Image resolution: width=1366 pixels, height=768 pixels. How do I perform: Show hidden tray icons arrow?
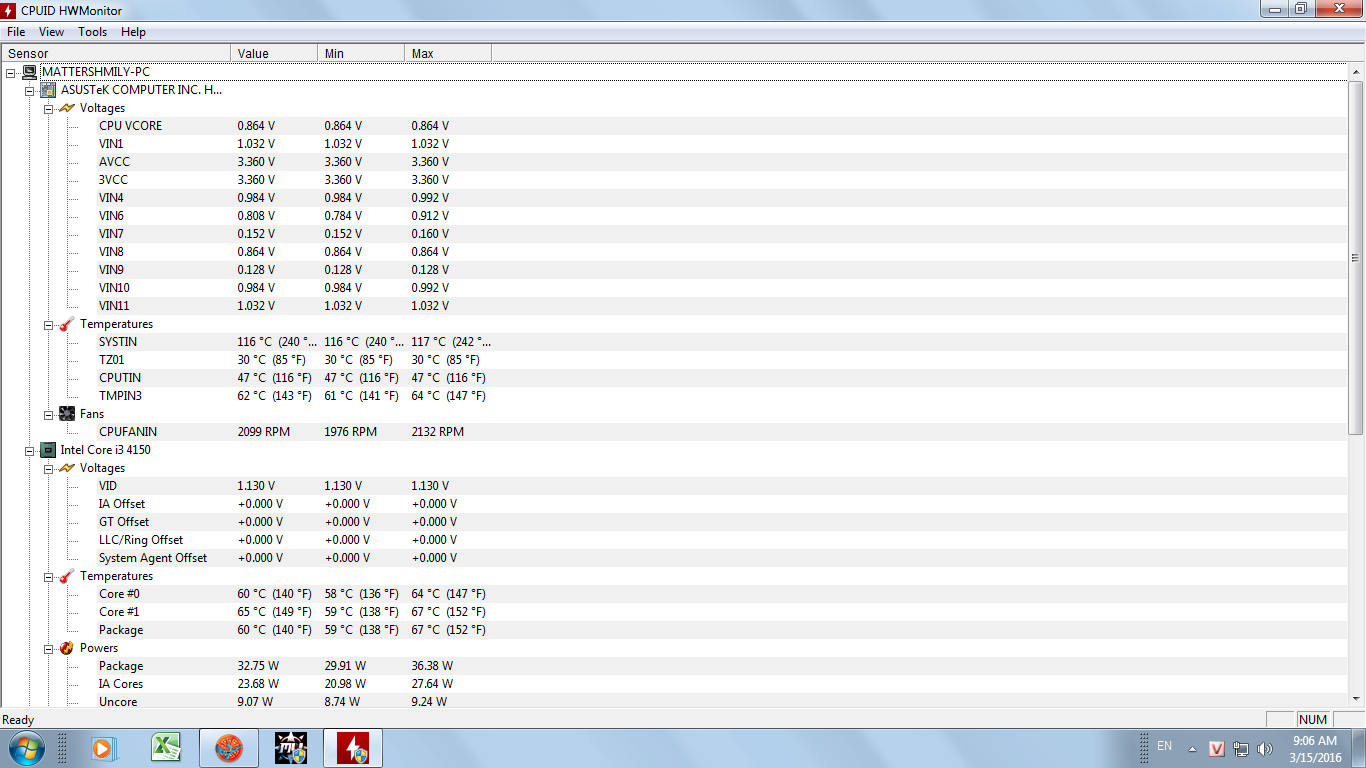(x=1192, y=748)
